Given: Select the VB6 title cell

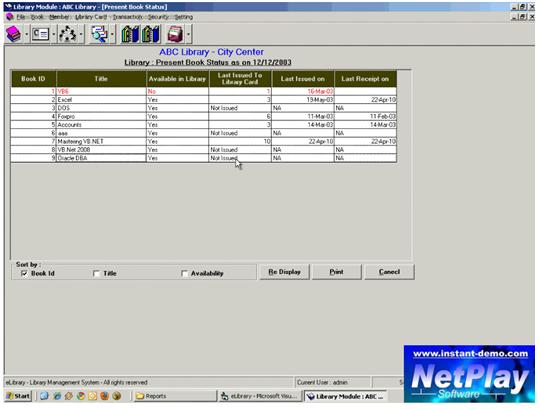Looking at the screenshot, I should click(101, 91).
